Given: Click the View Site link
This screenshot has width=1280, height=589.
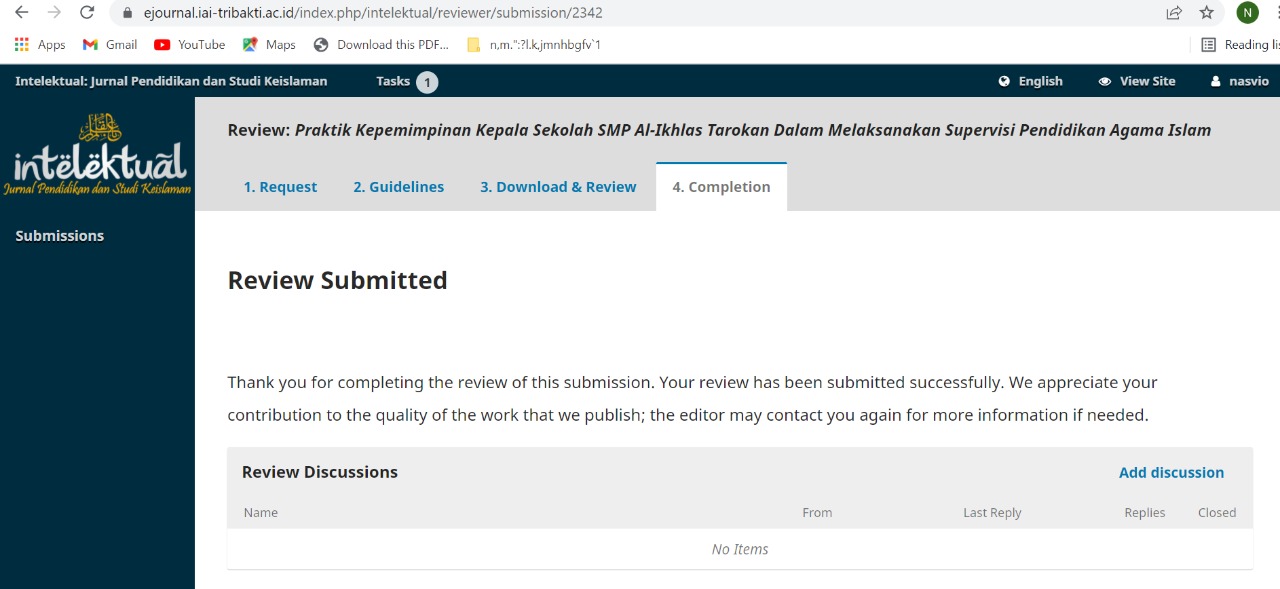Looking at the screenshot, I should click(x=1137, y=82).
